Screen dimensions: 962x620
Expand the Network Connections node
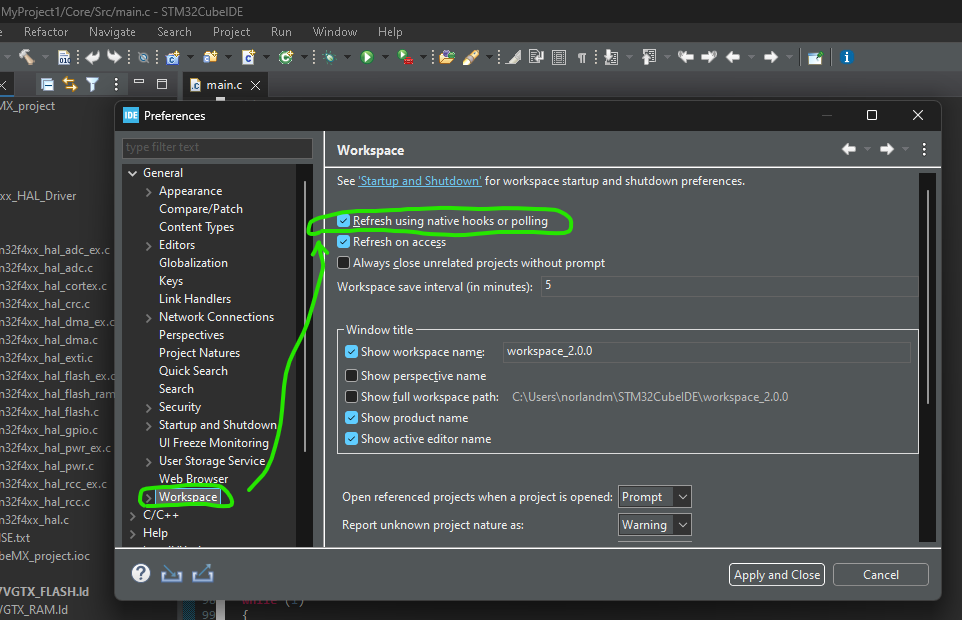tap(148, 317)
